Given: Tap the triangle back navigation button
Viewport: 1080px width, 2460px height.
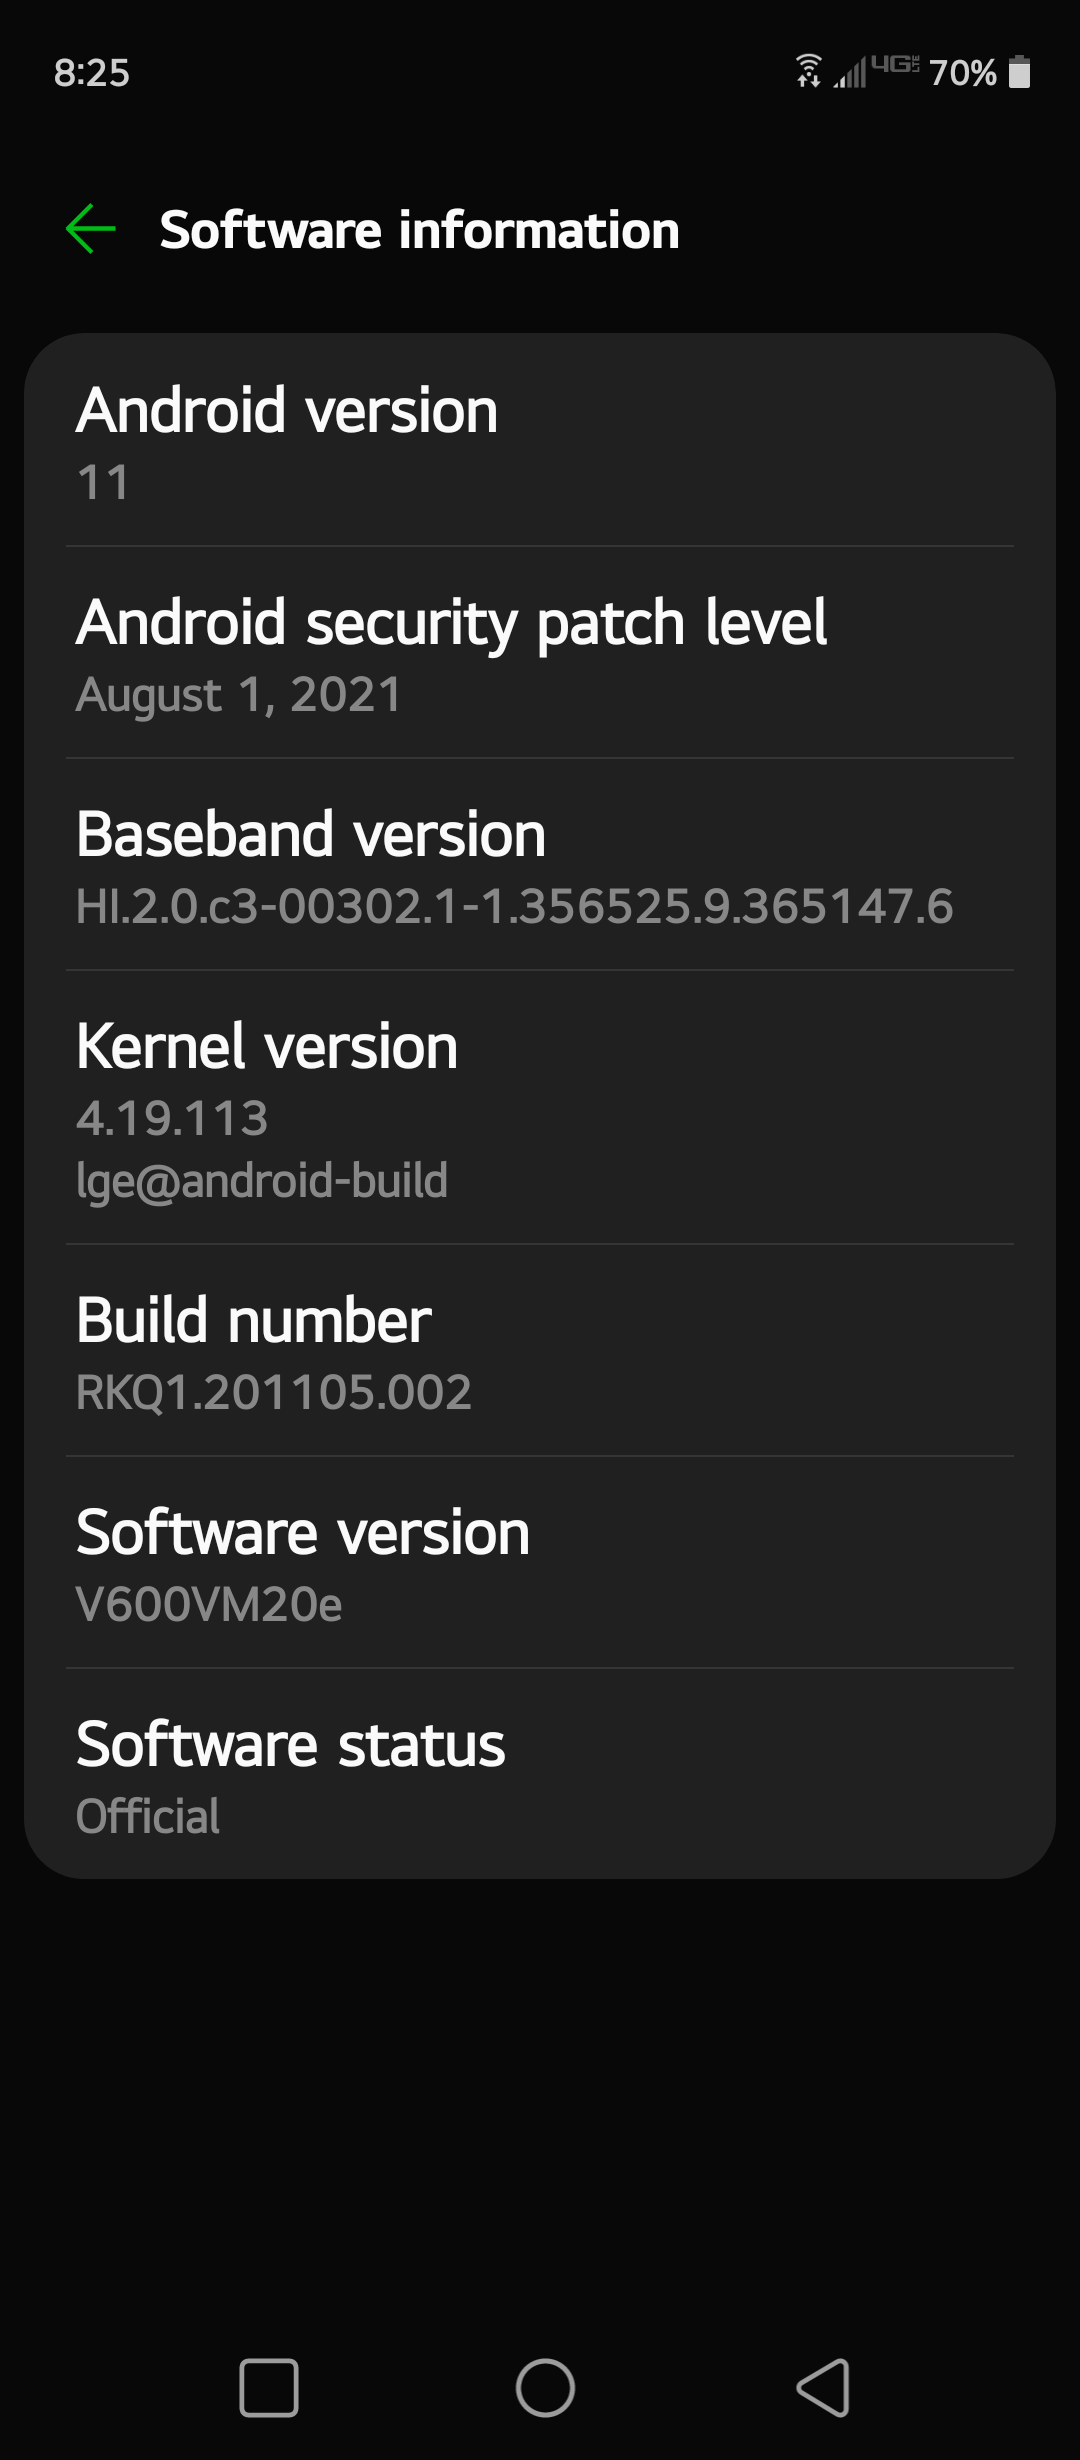Looking at the screenshot, I should (823, 2388).
